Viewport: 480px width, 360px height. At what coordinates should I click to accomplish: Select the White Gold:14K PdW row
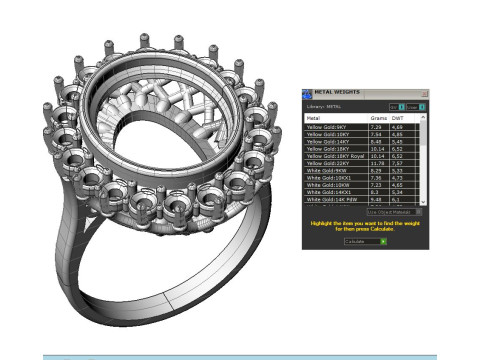pyautogui.click(x=362, y=199)
